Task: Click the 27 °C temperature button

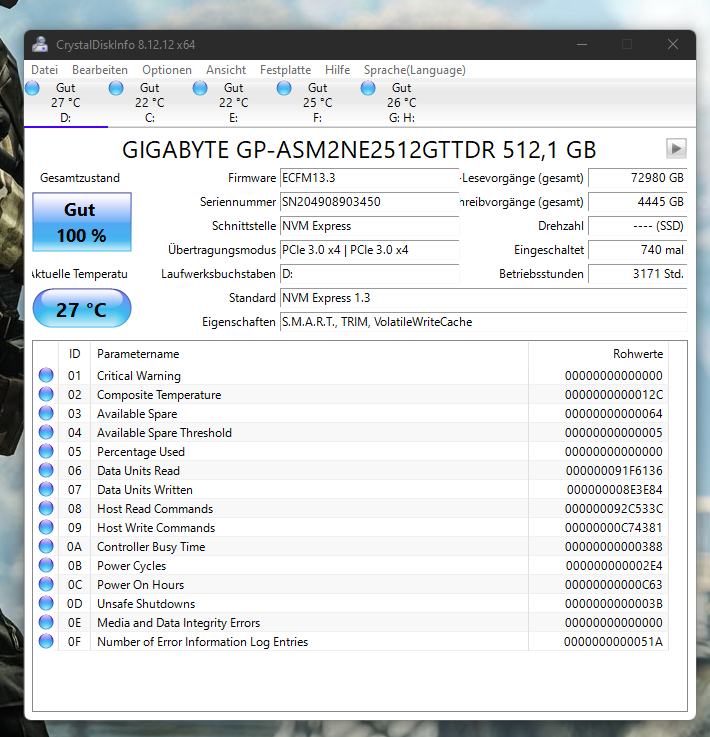Action: click(82, 308)
